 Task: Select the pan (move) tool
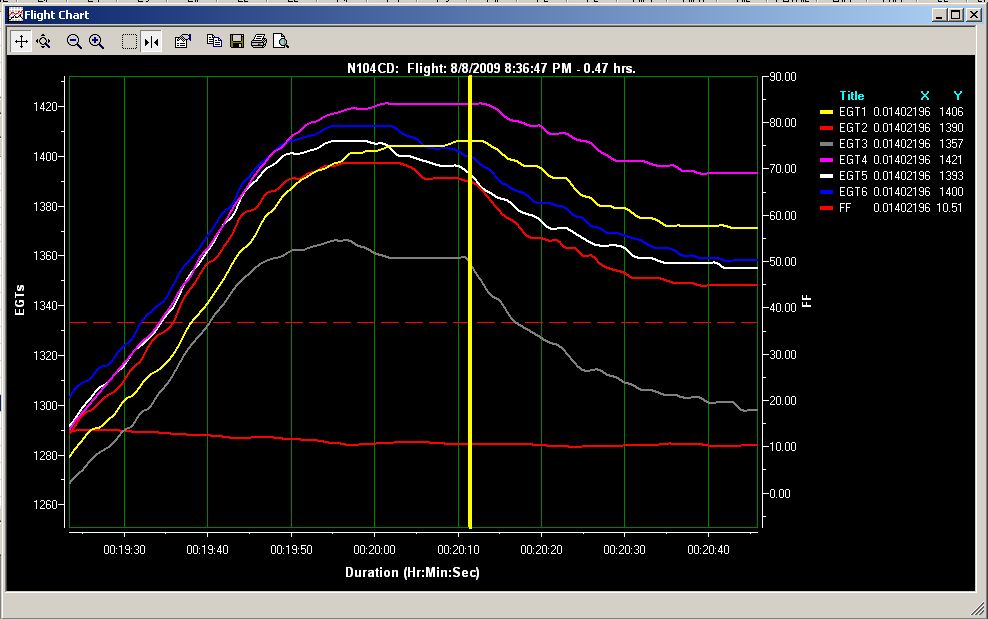[x=21, y=42]
